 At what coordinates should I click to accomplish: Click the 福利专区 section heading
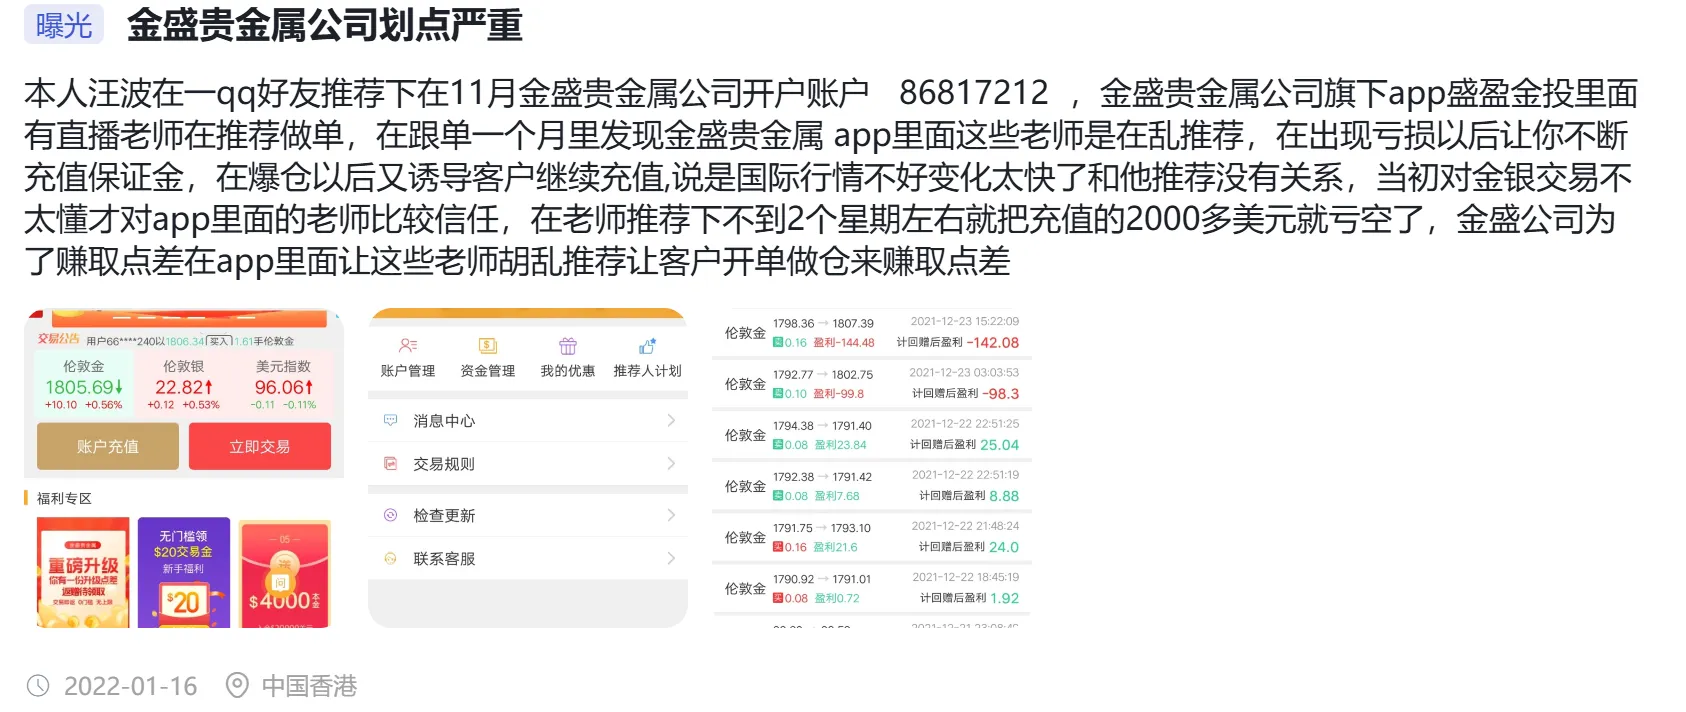click(64, 498)
